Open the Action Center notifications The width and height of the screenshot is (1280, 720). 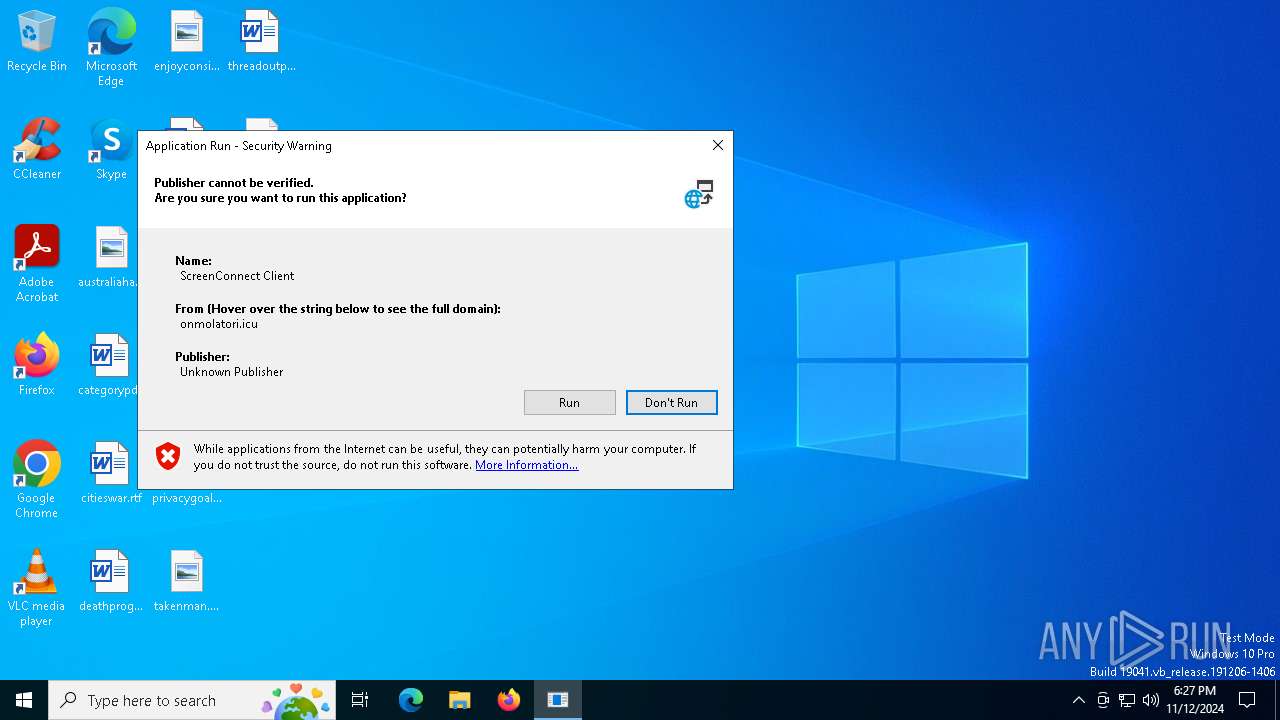(x=1247, y=700)
